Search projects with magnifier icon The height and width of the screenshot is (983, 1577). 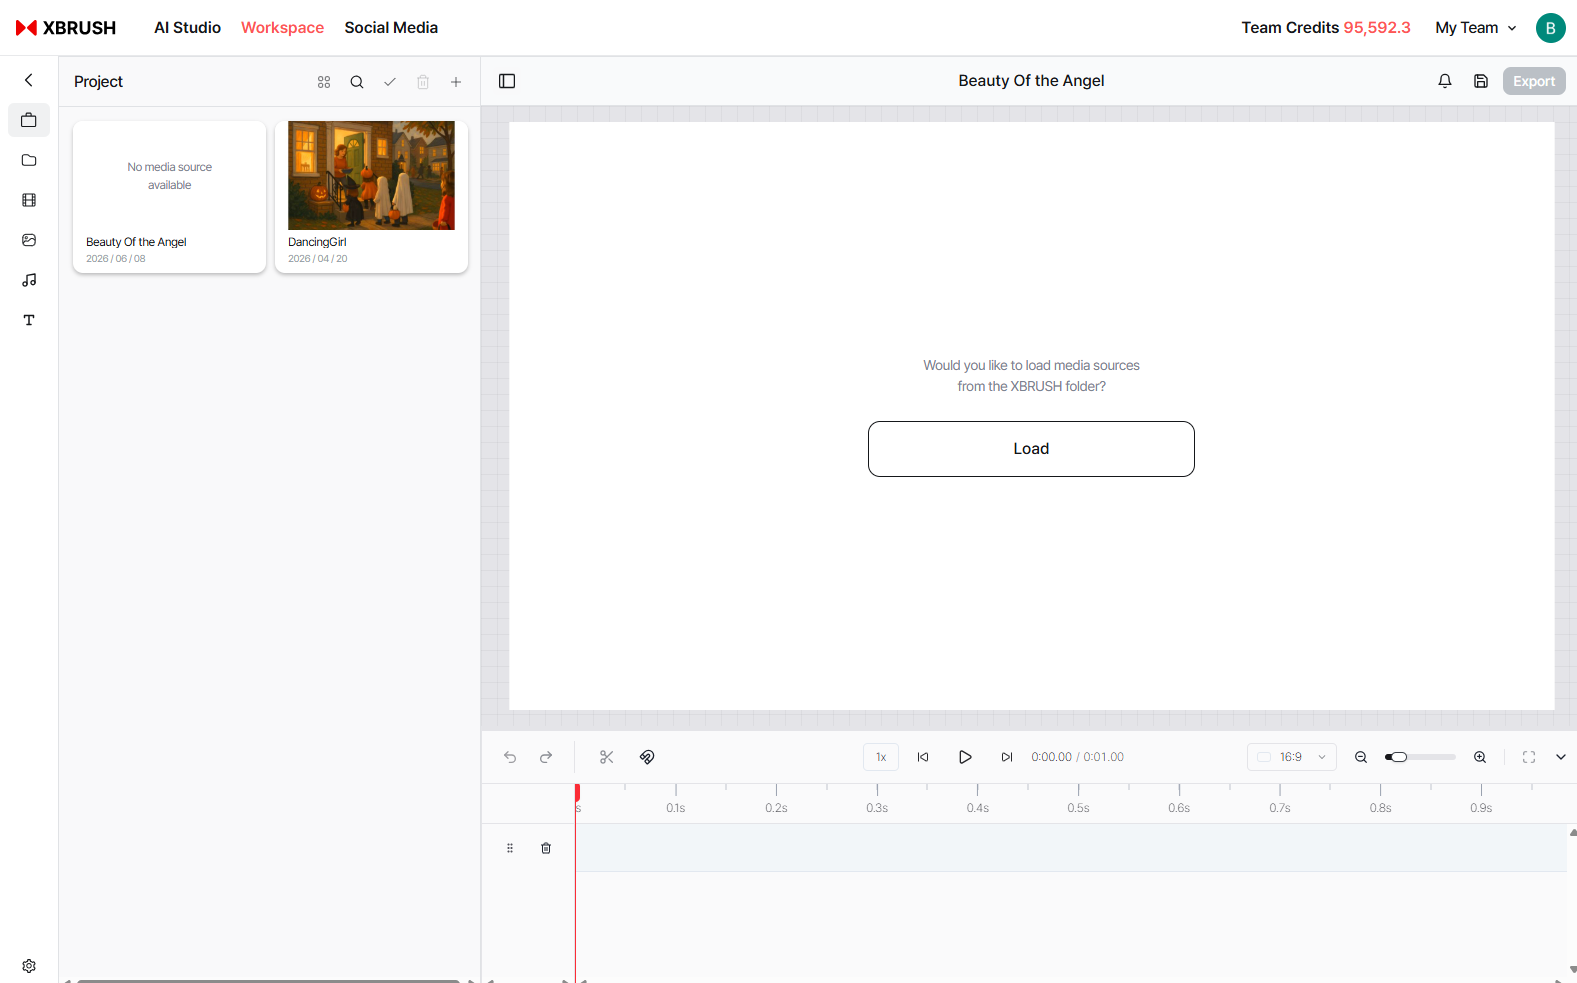357,82
